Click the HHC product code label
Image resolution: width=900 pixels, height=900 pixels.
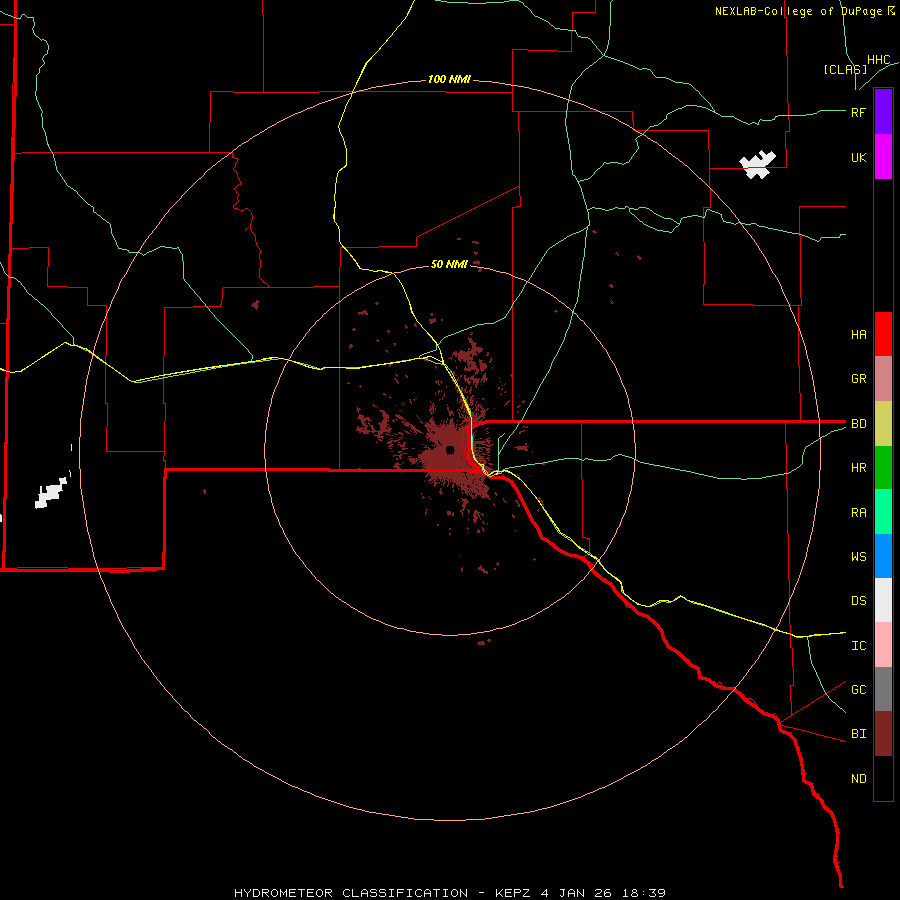pos(879,60)
